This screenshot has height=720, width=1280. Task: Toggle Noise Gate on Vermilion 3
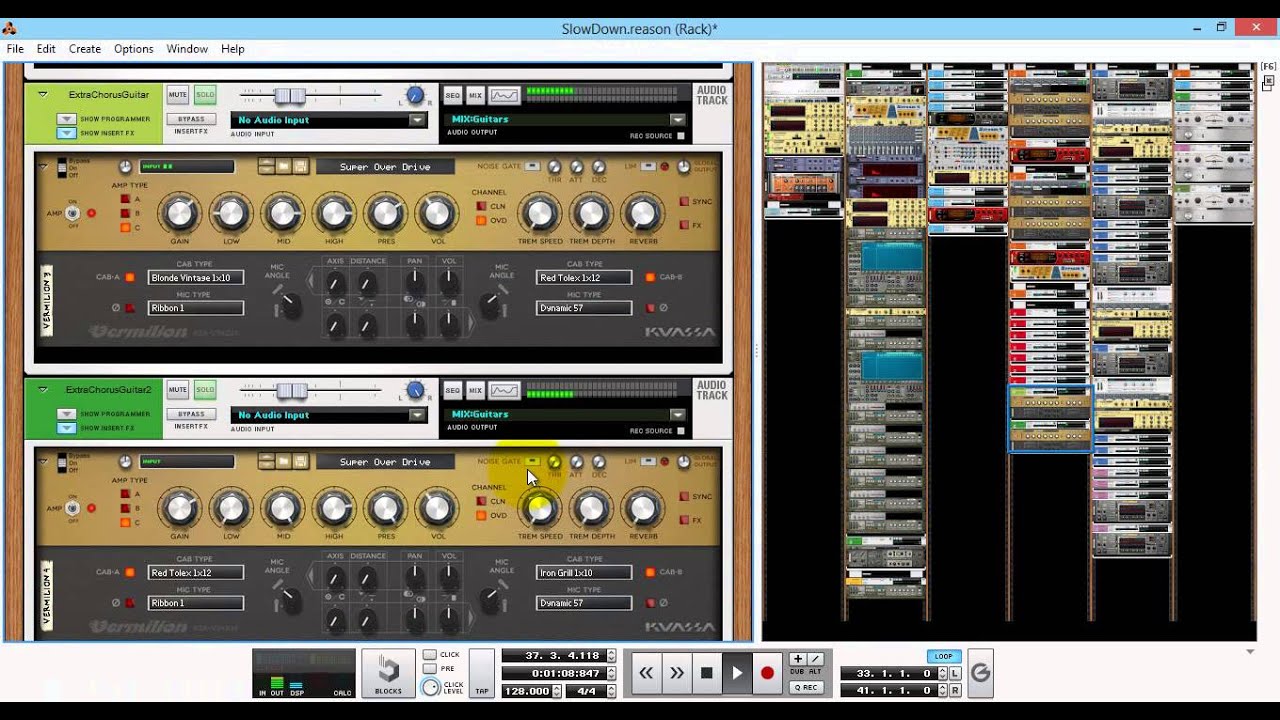[532, 166]
